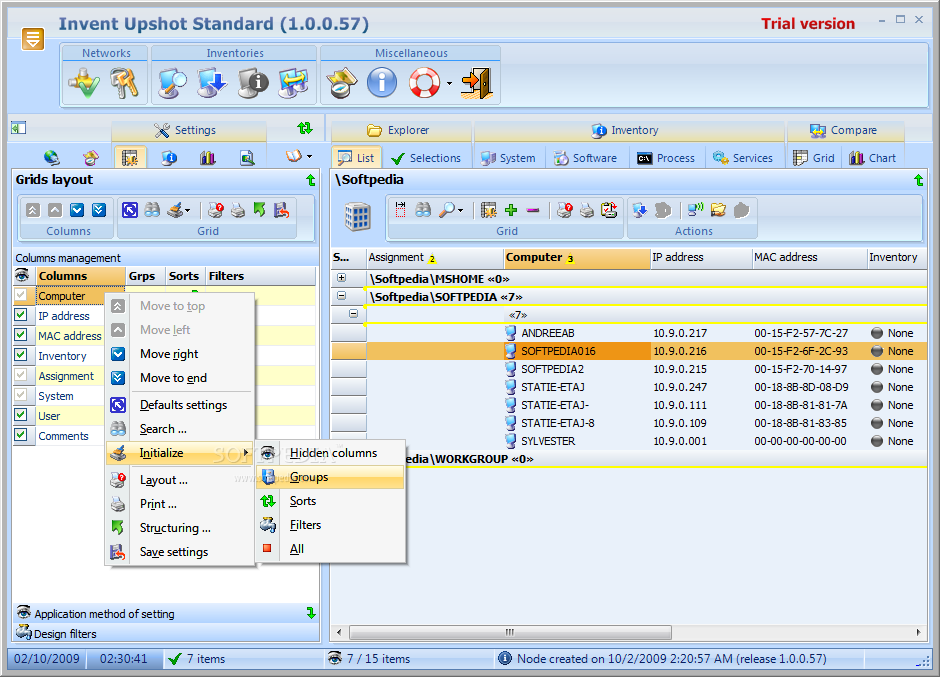Viewport: 940px width, 677px height.
Task: Open the magnifier search dropdown in grid toolbar
Action: (460, 210)
